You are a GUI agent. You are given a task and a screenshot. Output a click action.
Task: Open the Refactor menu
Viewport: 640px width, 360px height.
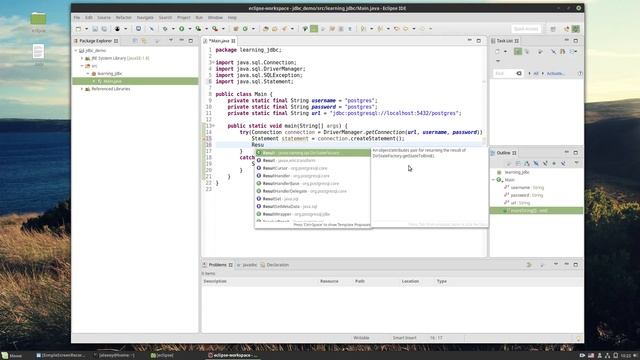pyautogui.click(x=123, y=18)
